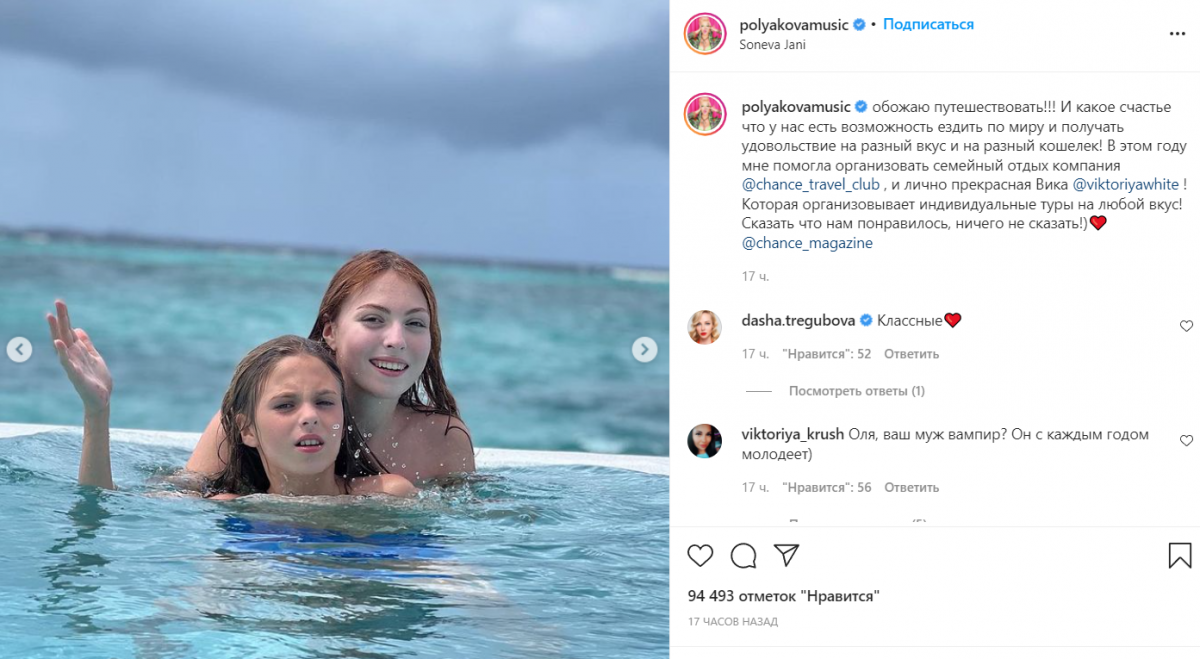1200x659 pixels.
Task: Open @chance_travel_club mention link
Action: click(811, 184)
